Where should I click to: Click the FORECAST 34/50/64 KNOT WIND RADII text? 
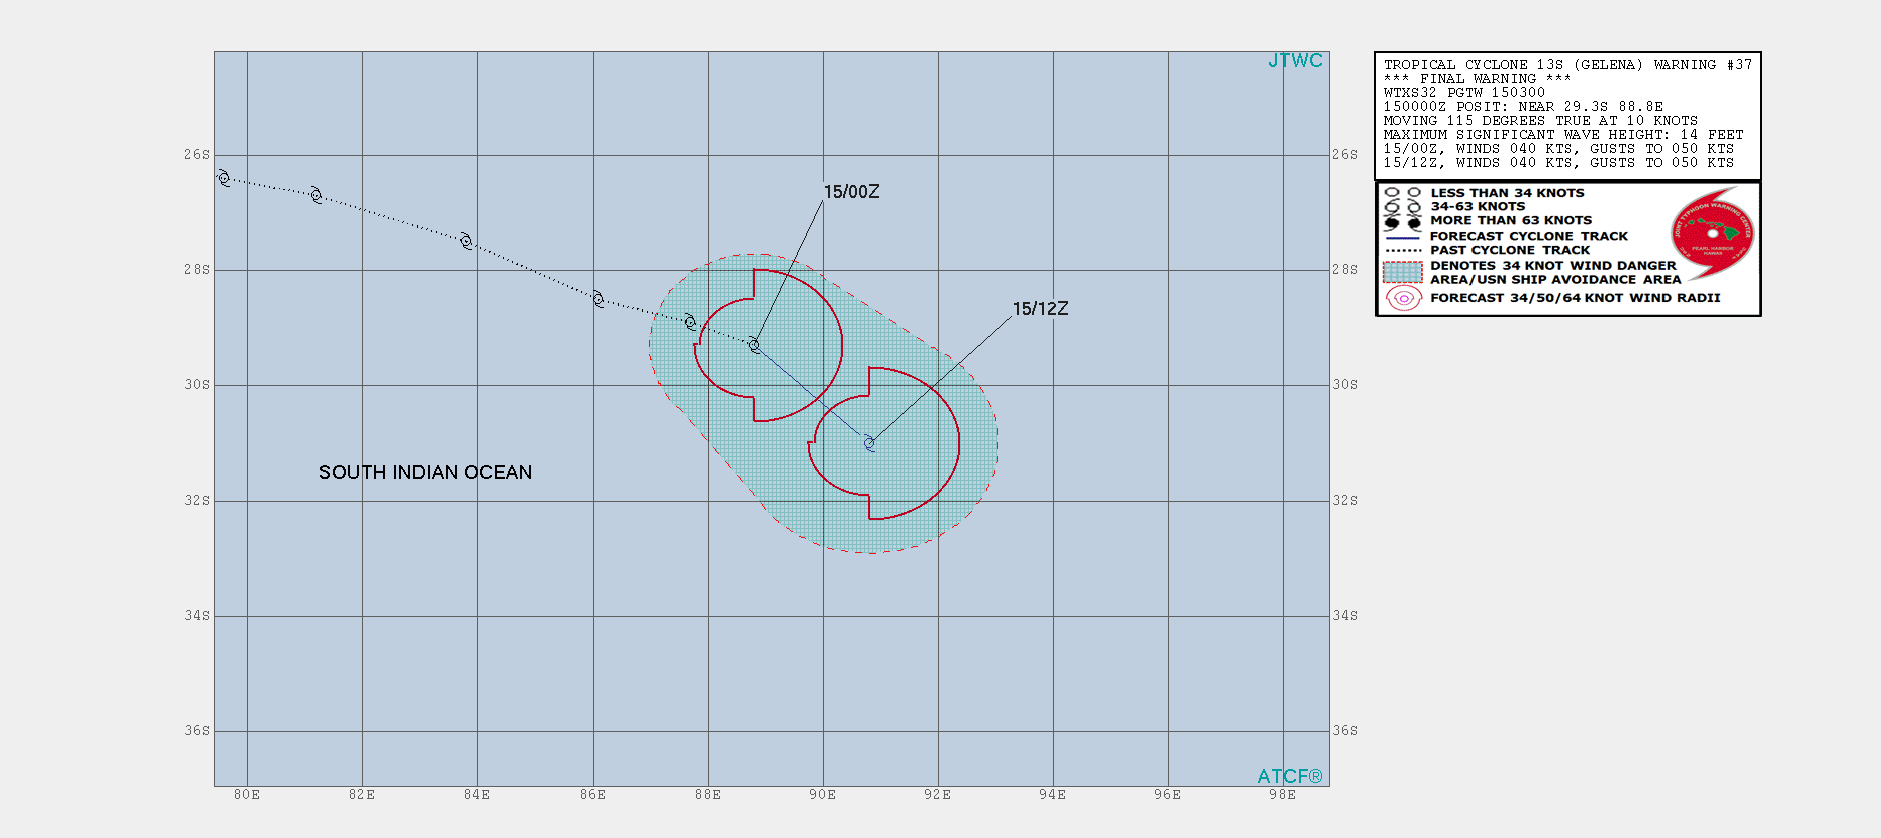pos(1575,298)
